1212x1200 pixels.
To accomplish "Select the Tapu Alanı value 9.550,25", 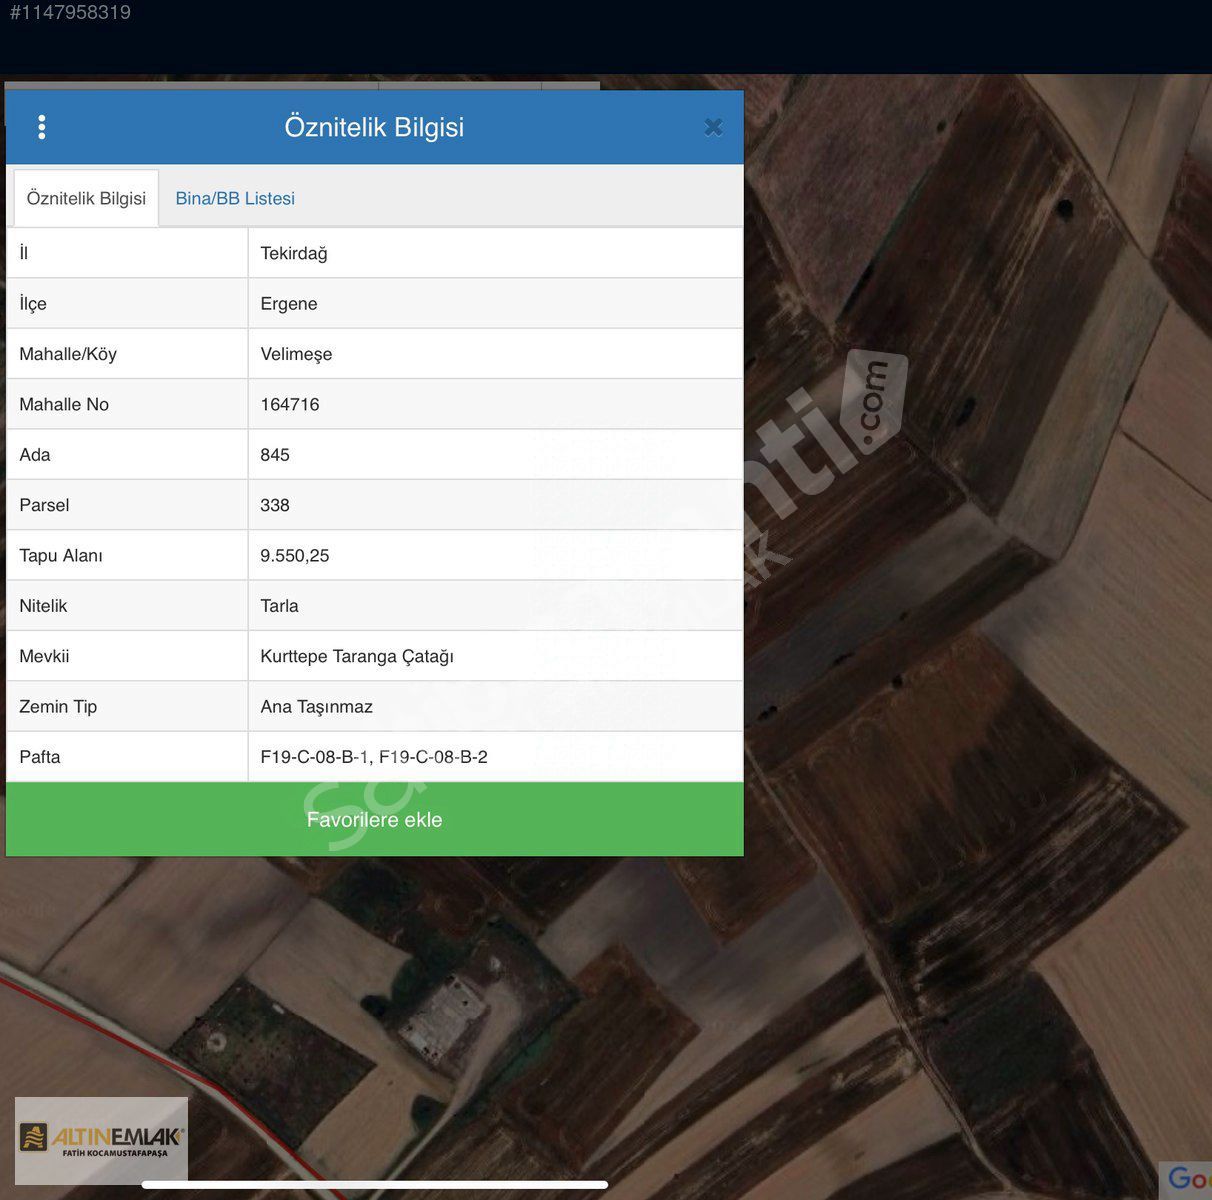I will point(295,556).
